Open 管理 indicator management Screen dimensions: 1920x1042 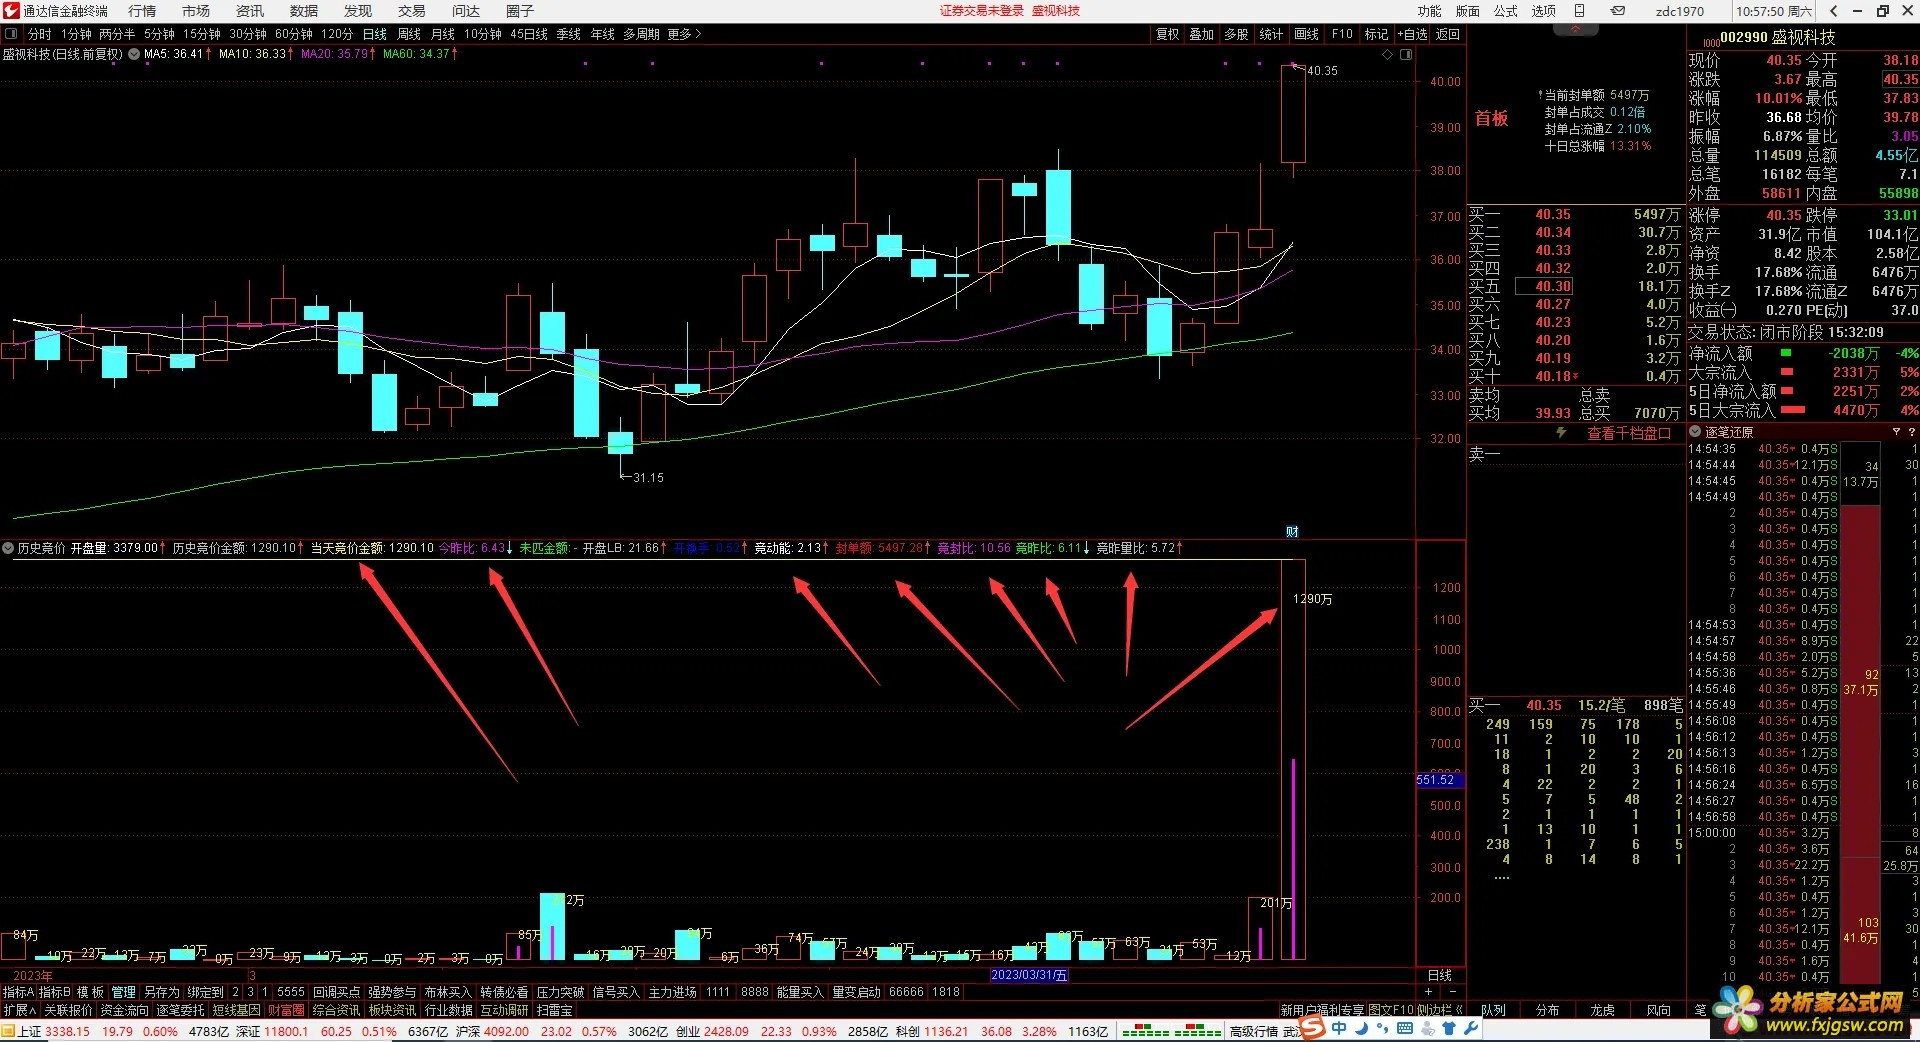tap(123, 992)
